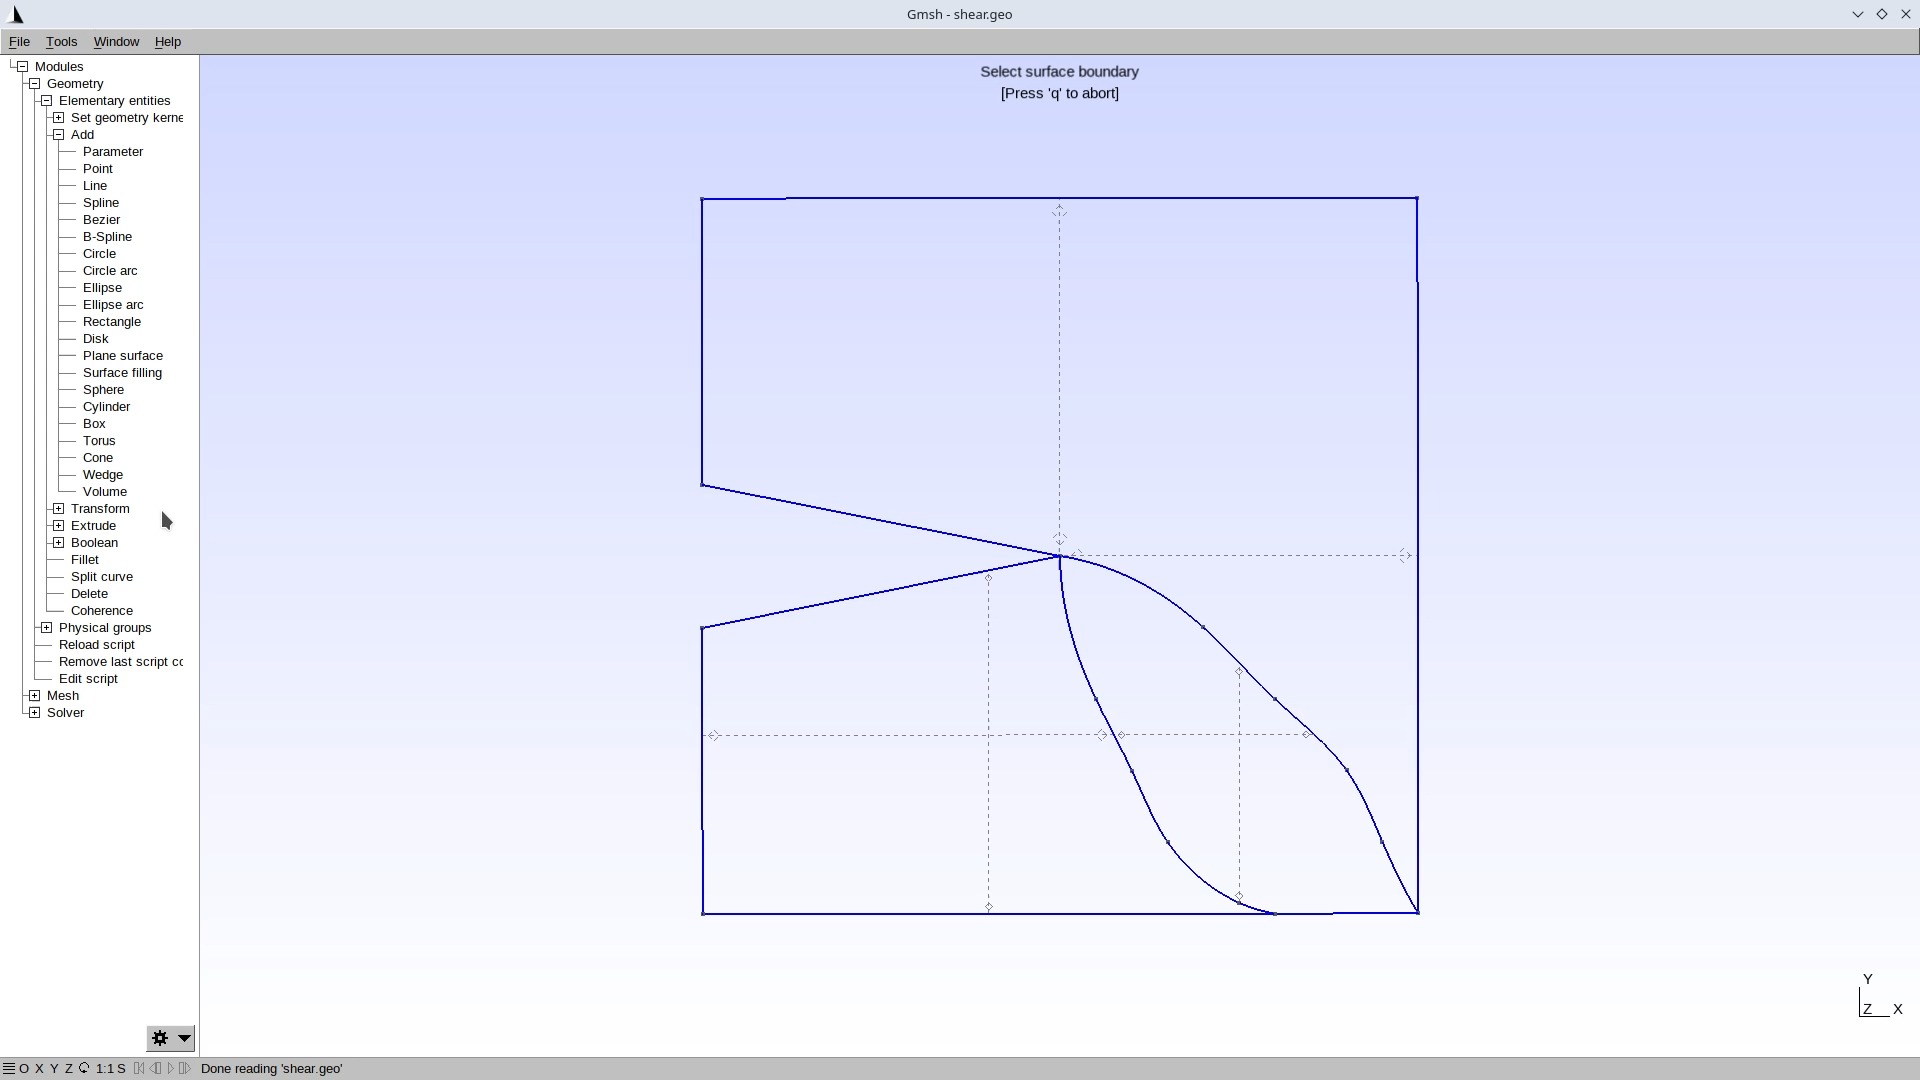Viewport: 1920px width, 1080px height.
Task: Select Ellipse arc under Add
Action: 113,304
